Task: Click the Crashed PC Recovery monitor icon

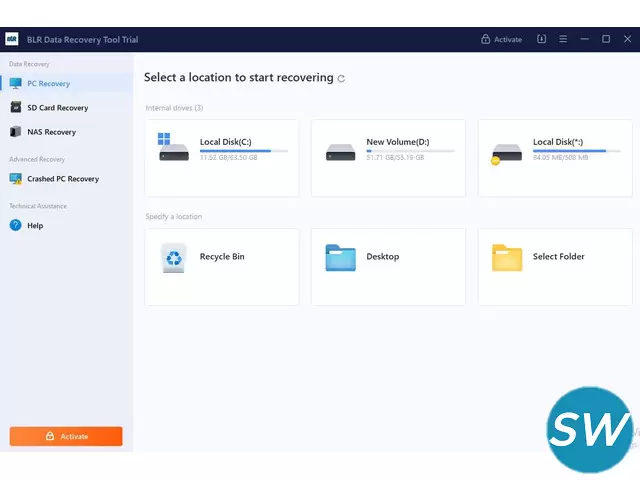Action: click(16, 179)
